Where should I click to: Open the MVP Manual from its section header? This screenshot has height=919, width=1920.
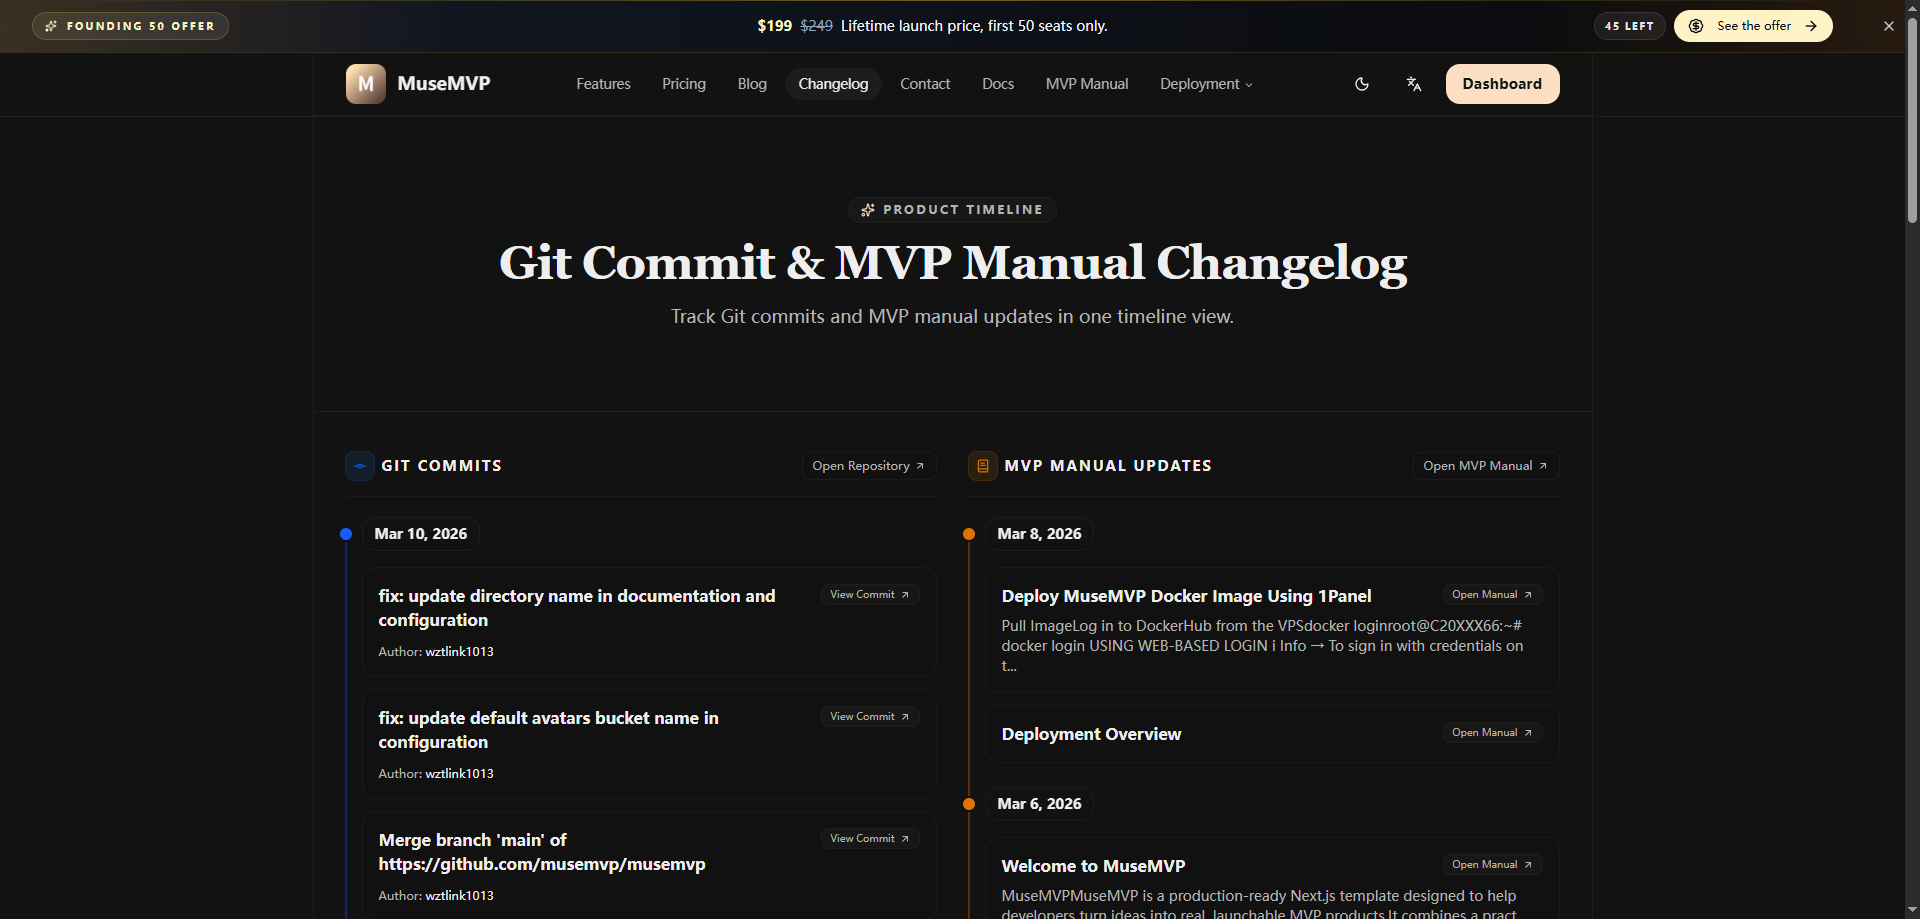point(1484,466)
